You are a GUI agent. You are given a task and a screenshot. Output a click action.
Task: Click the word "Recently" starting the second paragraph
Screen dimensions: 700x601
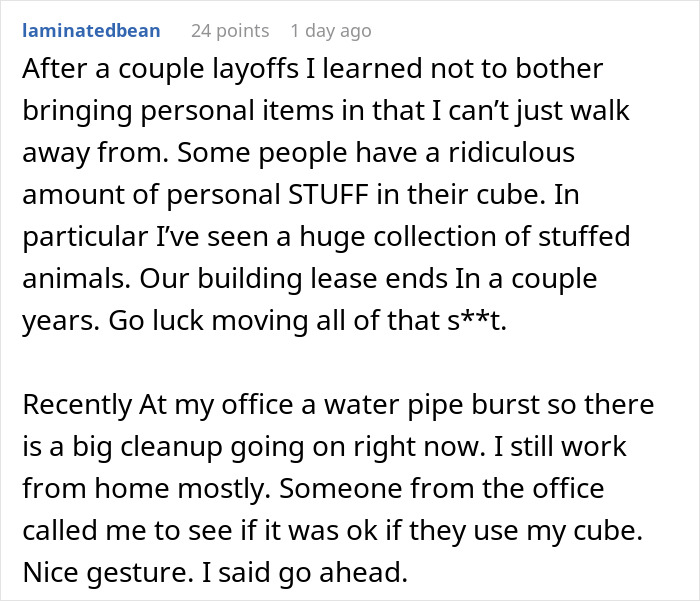tap(76, 406)
